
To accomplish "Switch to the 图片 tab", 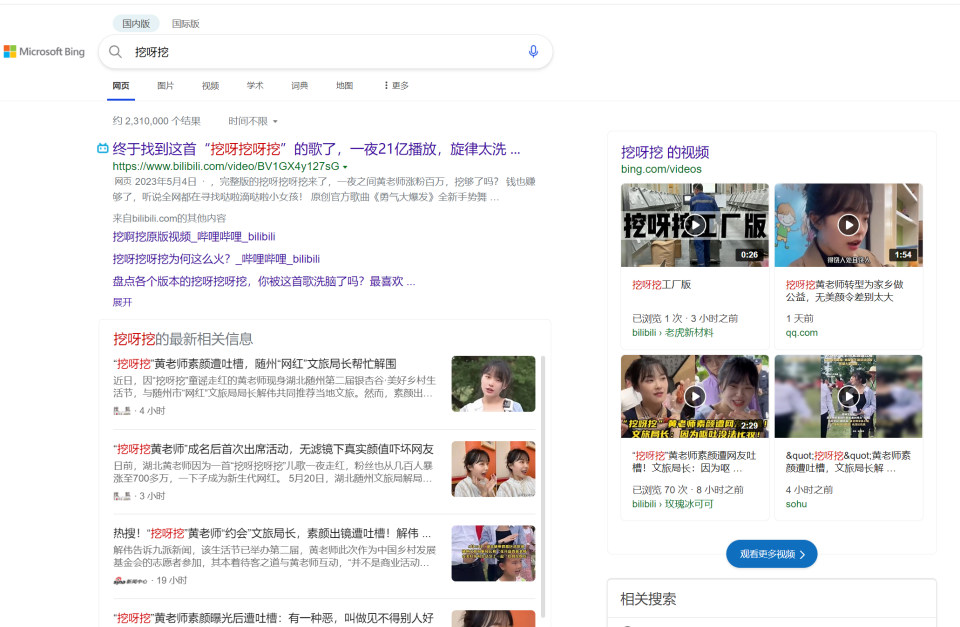I will [x=165, y=86].
